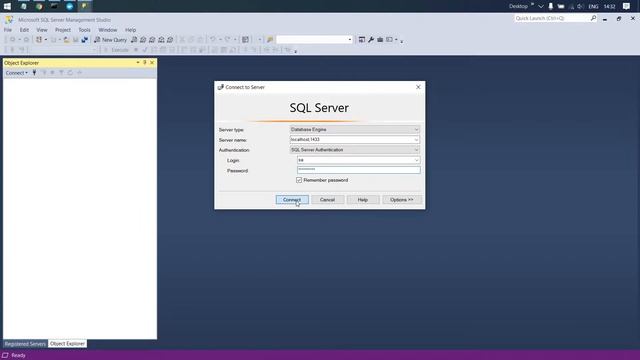Click the New Query toolbar button
The width and height of the screenshot is (640, 360).
pyautogui.click(x=110, y=40)
